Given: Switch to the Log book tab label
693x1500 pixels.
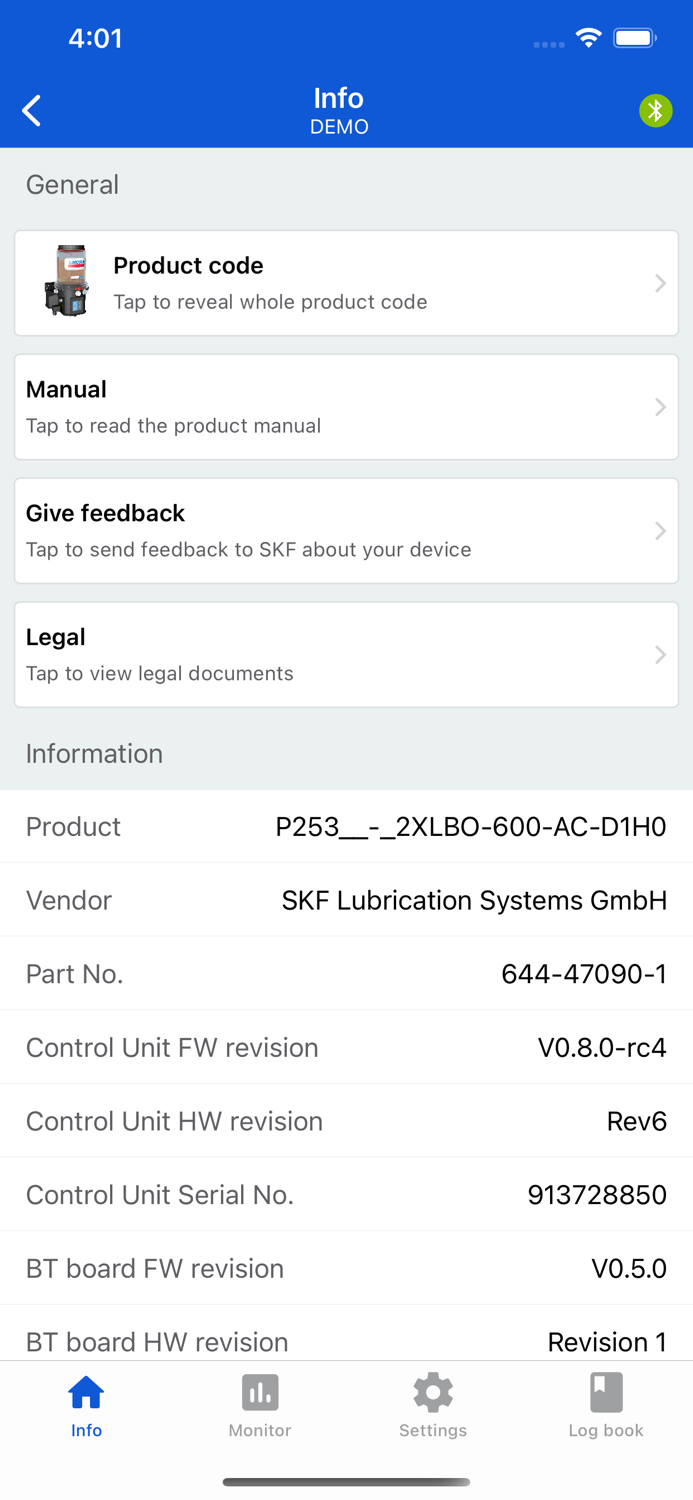Looking at the screenshot, I should click(606, 1430).
